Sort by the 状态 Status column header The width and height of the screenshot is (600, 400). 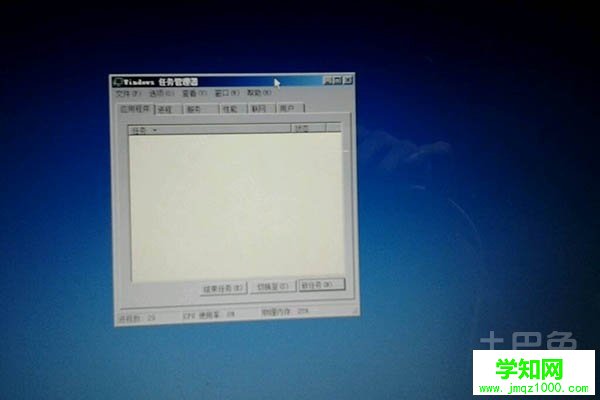click(x=308, y=128)
